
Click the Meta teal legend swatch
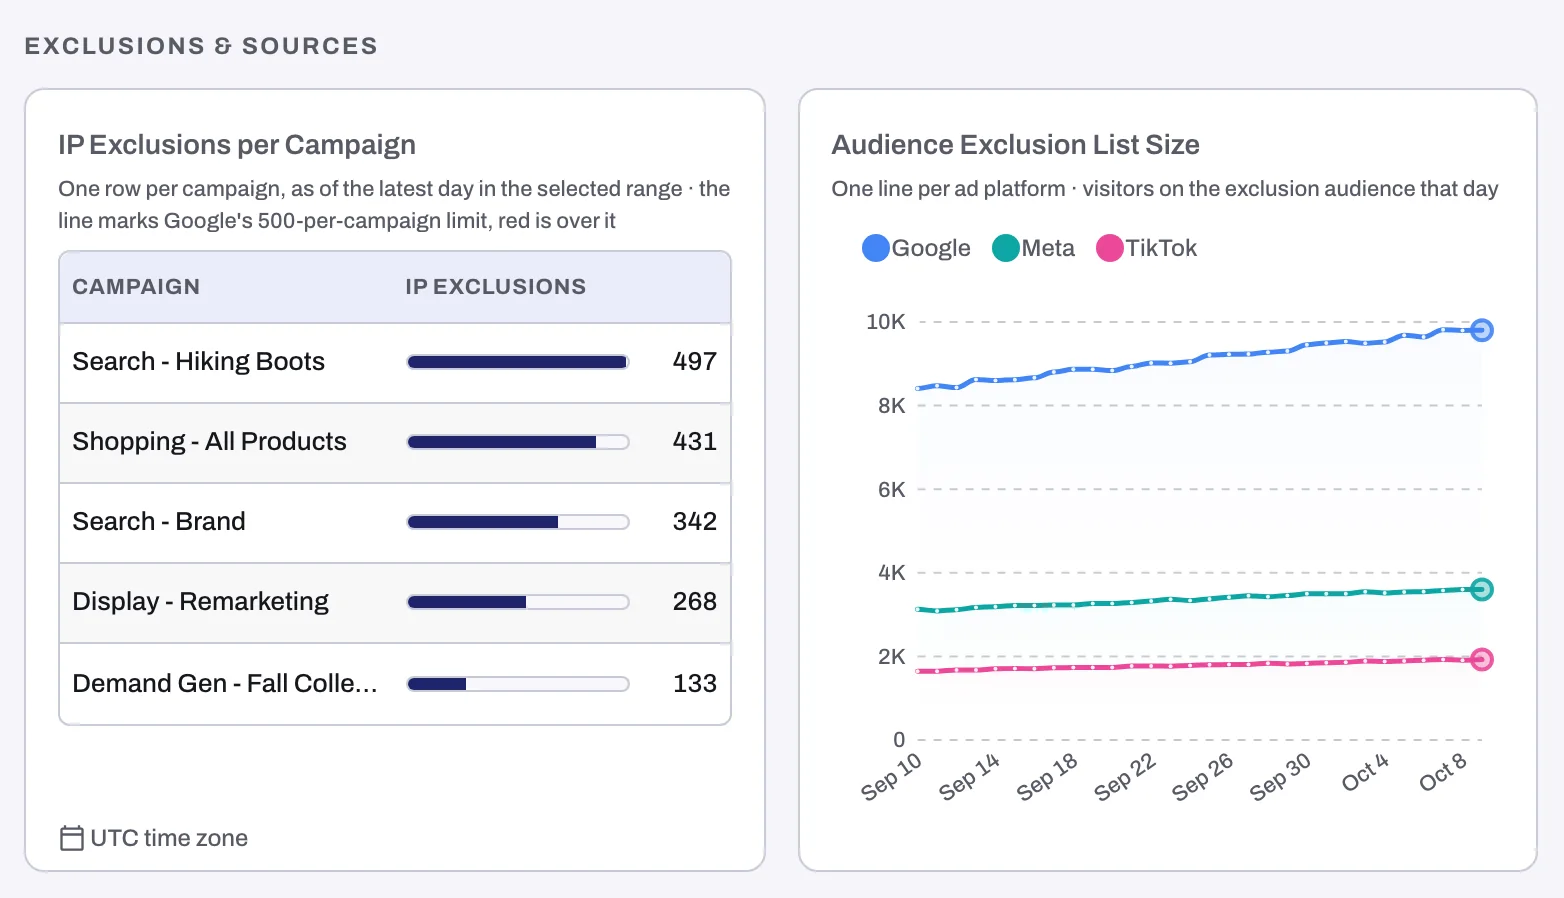point(1006,248)
